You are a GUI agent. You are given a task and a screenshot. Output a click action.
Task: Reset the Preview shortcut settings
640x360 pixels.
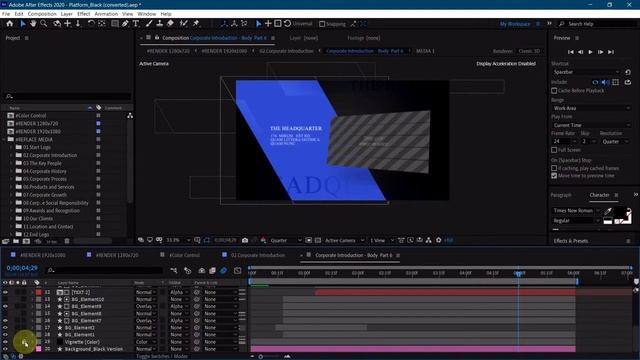(x=628, y=72)
